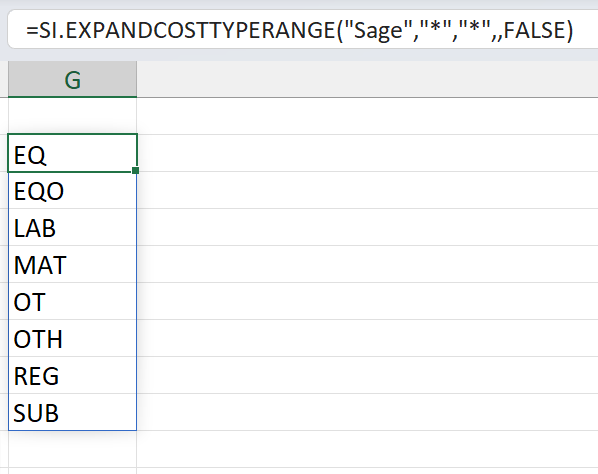Select the cell containing EQ
This screenshot has height=474, width=598.
[72, 153]
